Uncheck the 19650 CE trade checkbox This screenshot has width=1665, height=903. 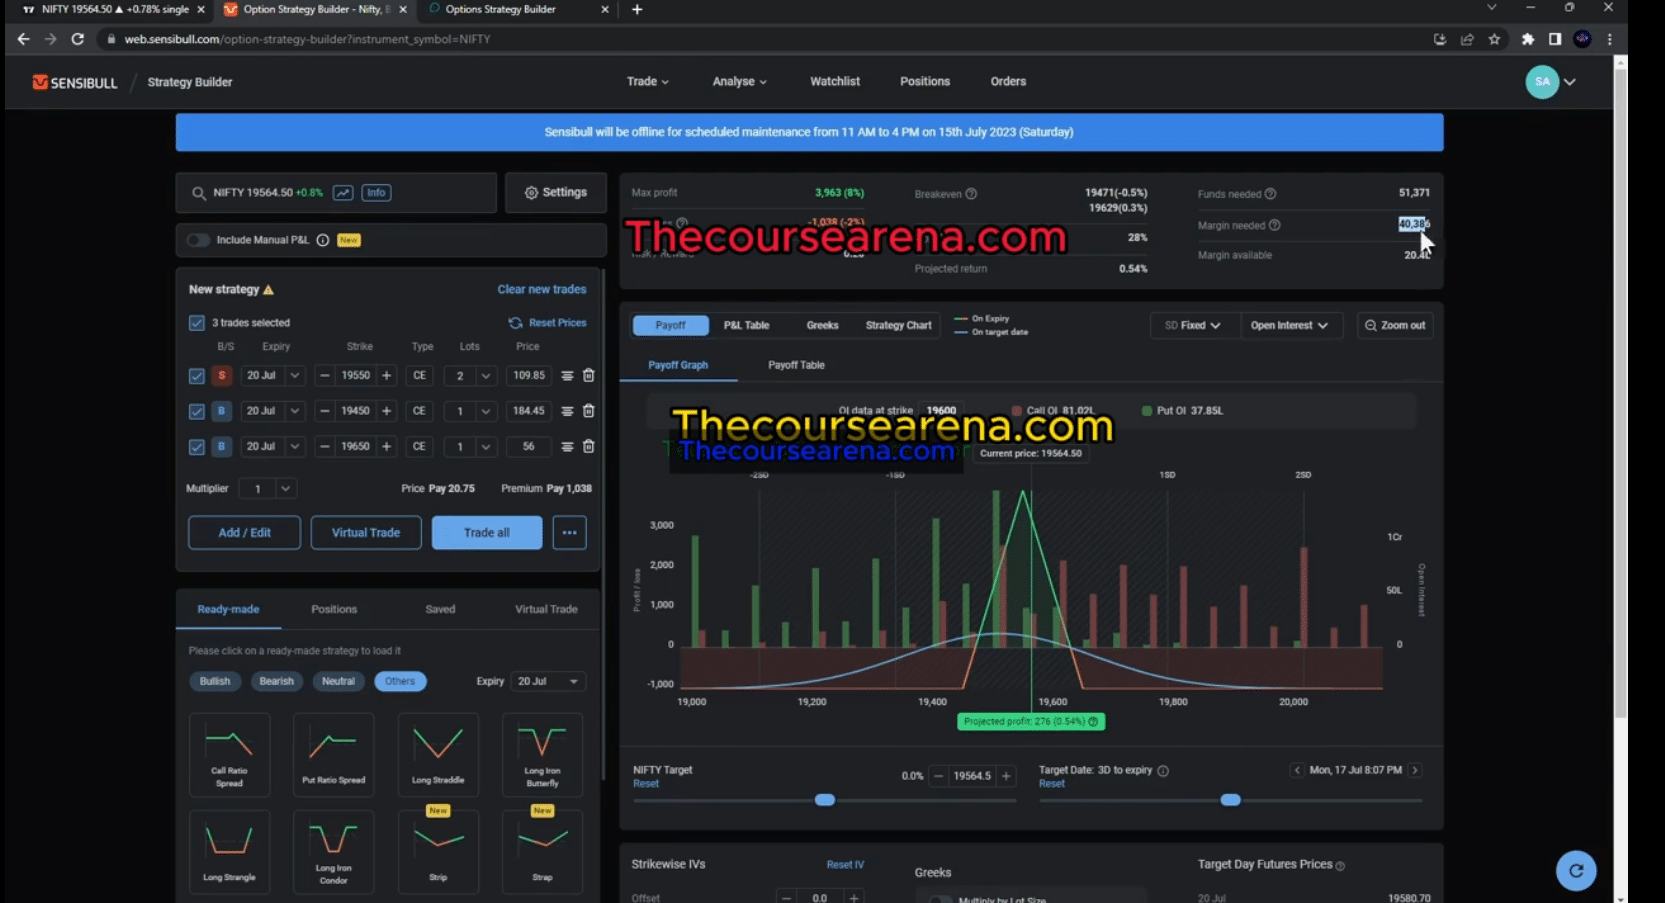pyautogui.click(x=197, y=447)
